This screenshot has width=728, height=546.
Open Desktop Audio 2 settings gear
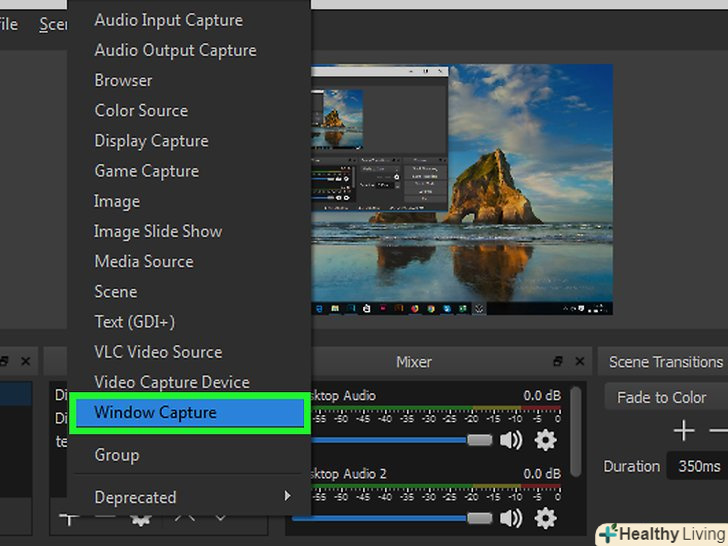[x=545, y=517]
